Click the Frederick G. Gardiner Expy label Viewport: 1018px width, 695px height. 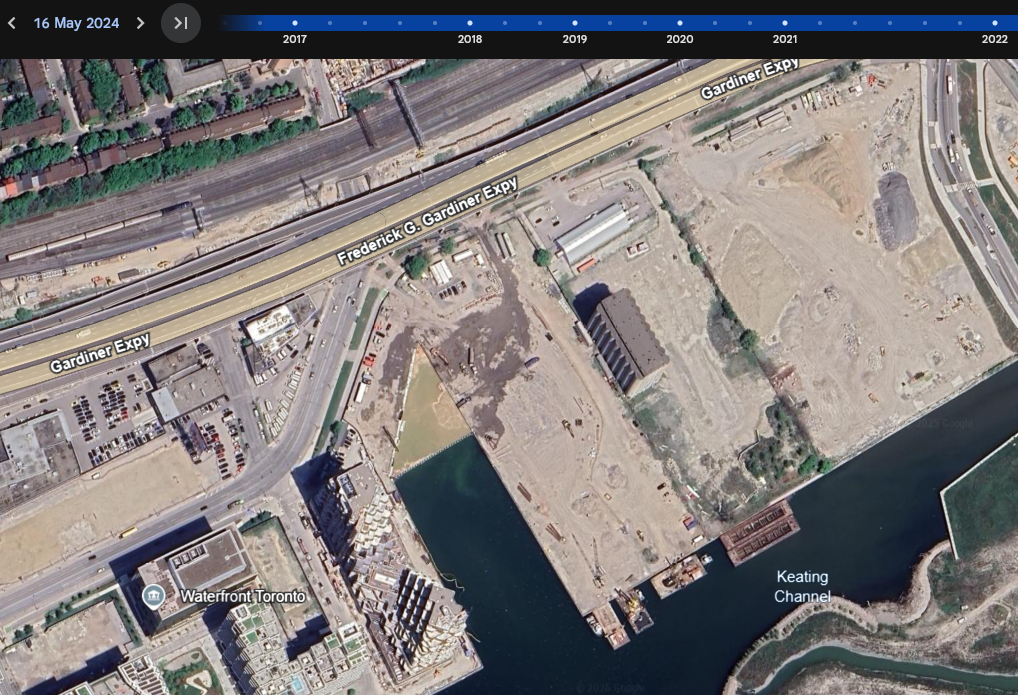(428, 223)
